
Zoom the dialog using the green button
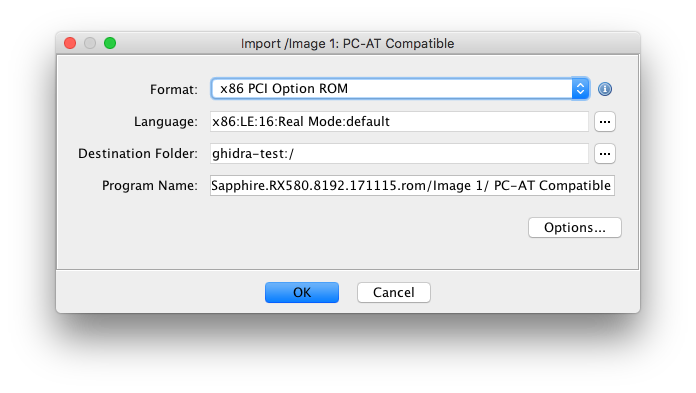coord(110,43)
